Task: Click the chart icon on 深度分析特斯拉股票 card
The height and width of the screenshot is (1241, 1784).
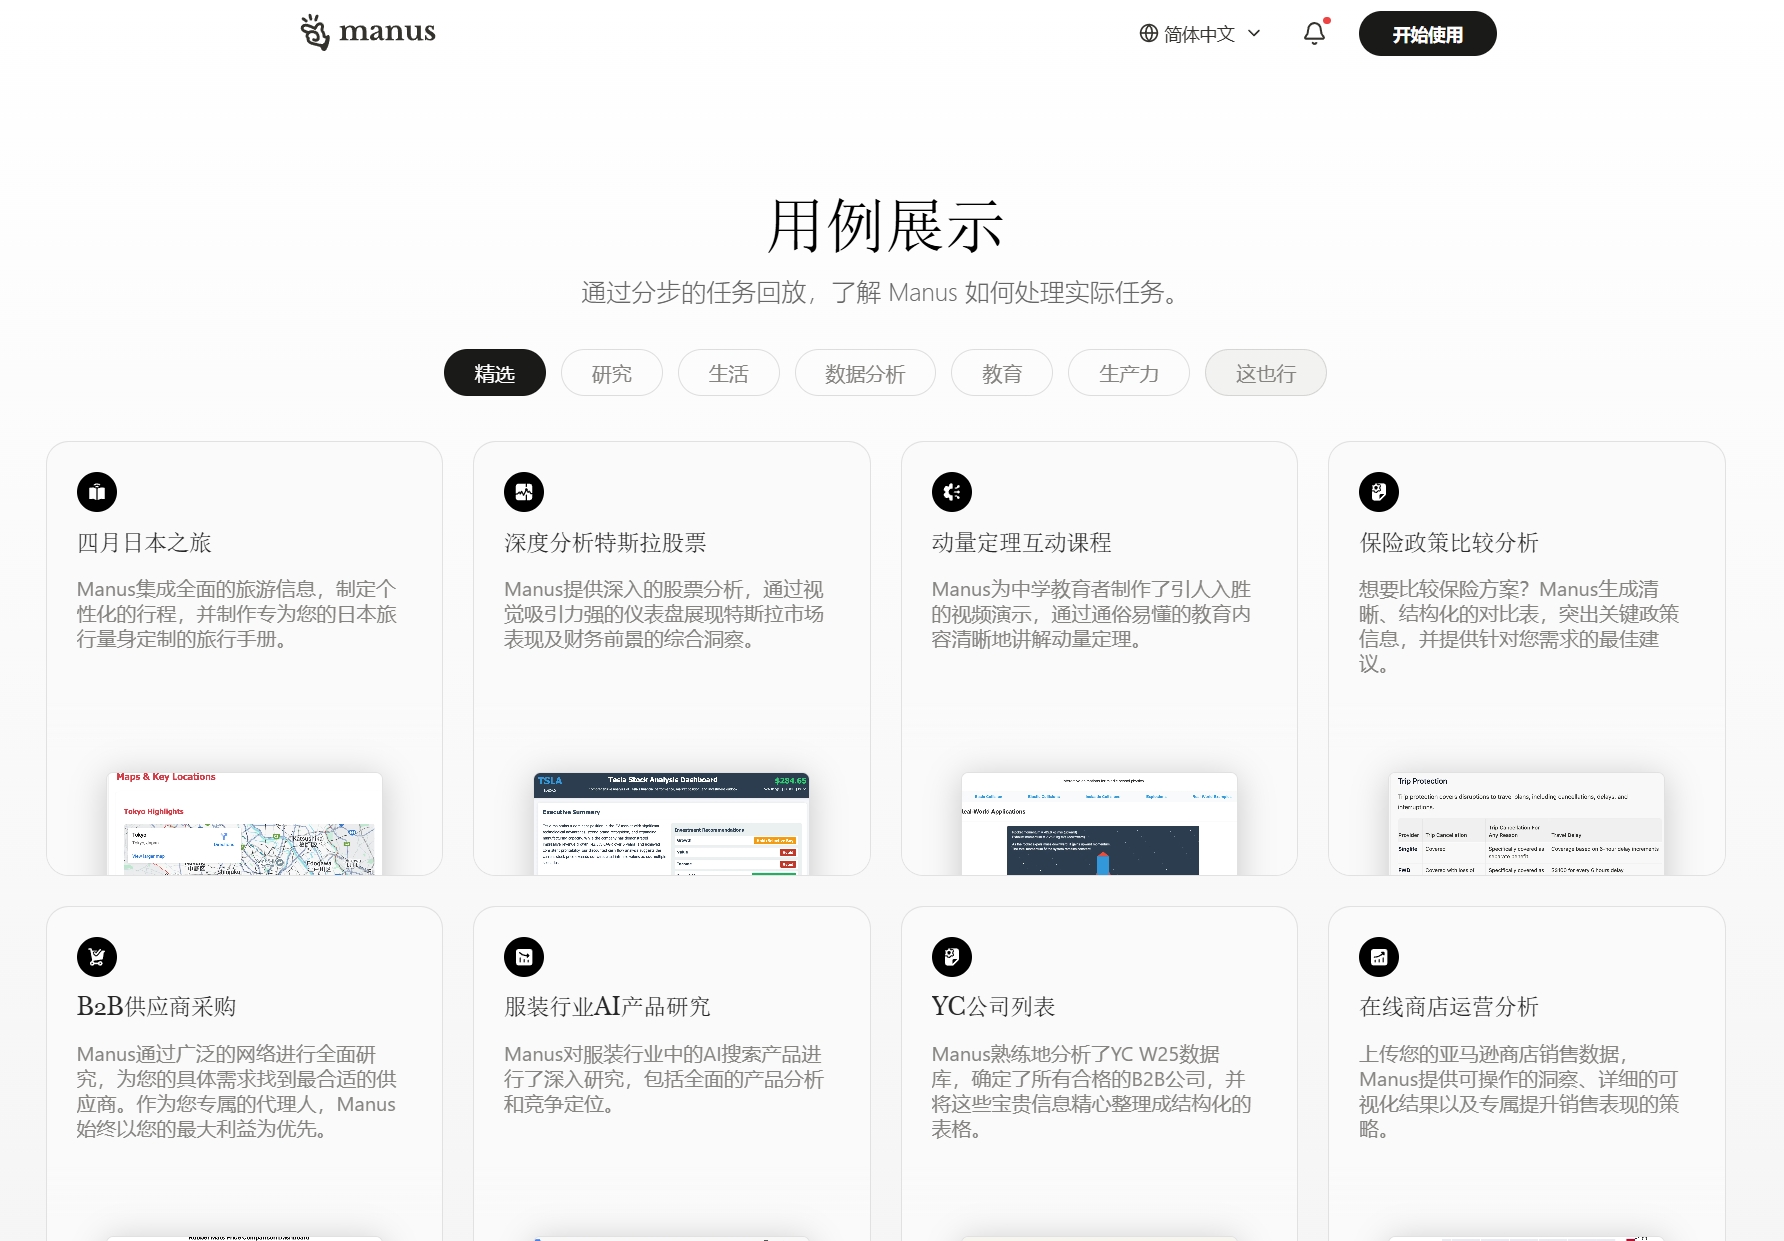Action: point(524,492)
